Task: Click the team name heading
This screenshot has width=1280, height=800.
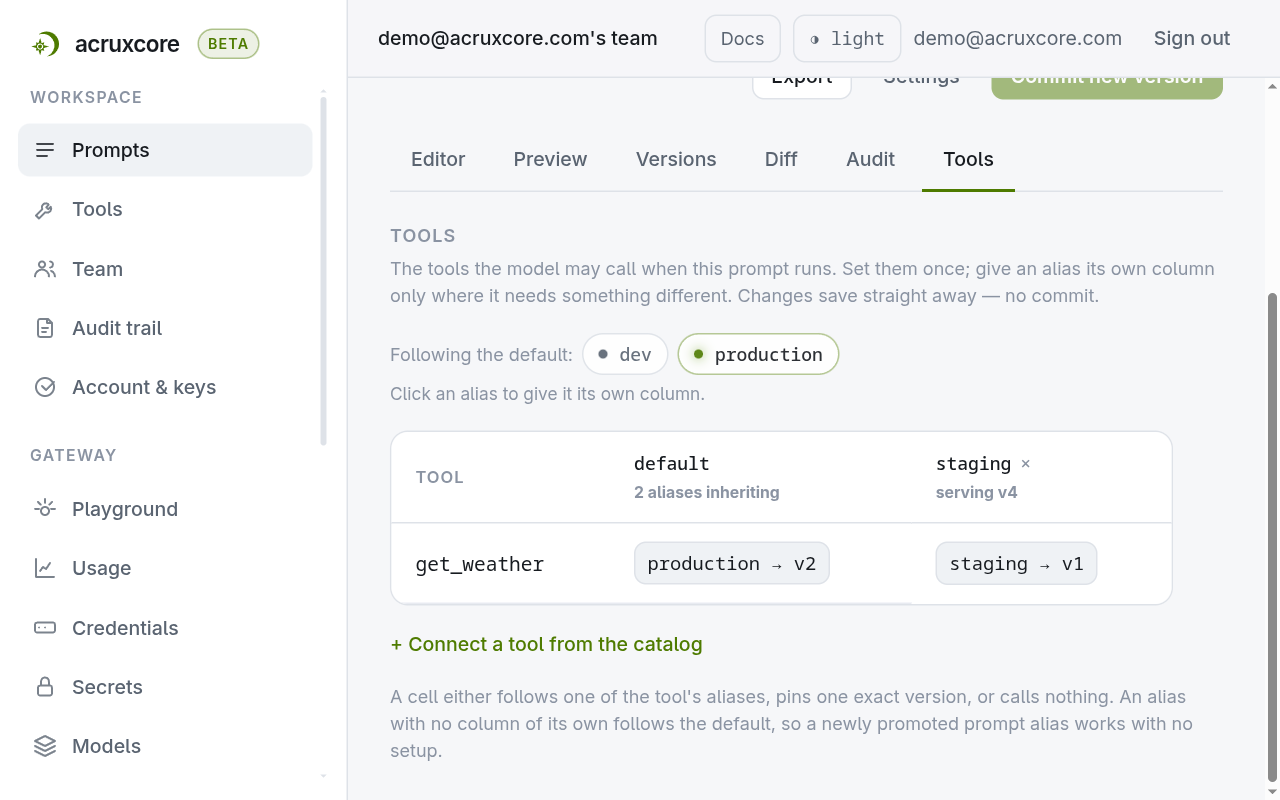Action: pyautogui.click(x=518, y=39)
